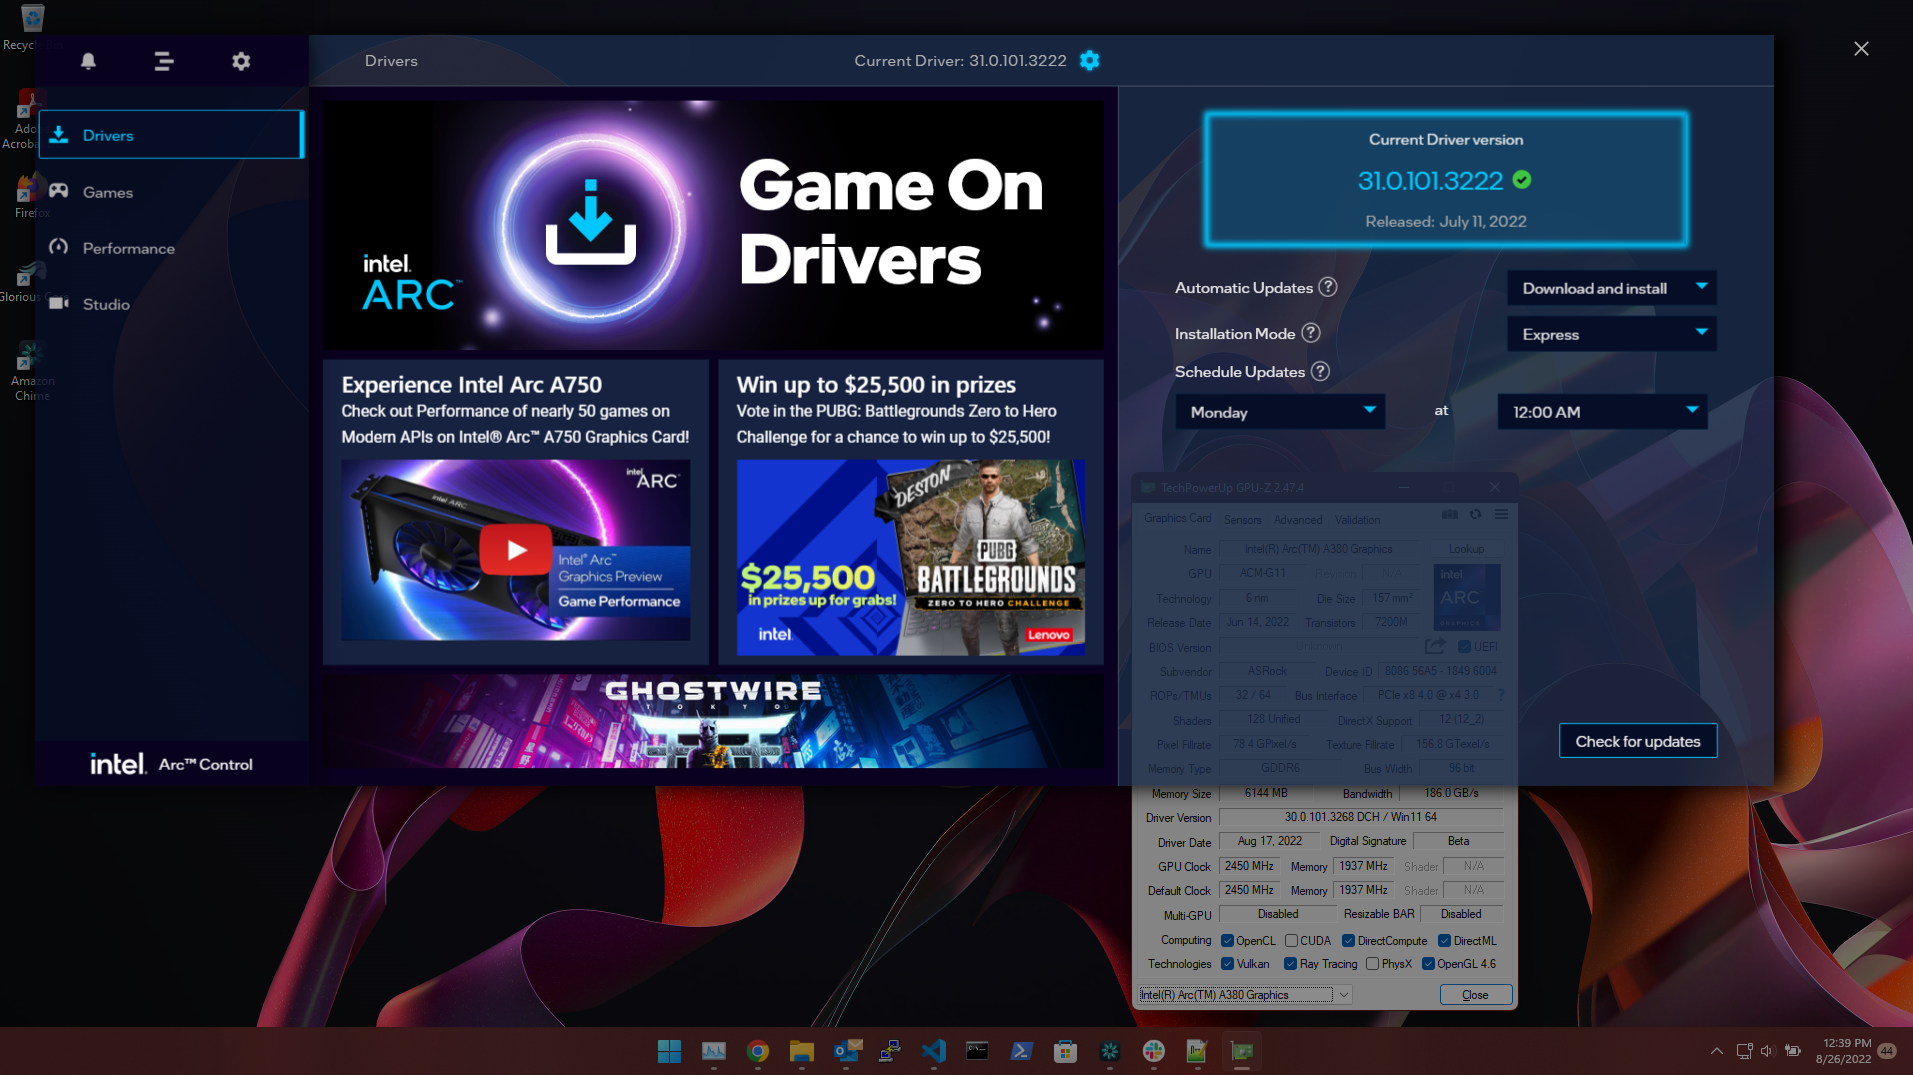Click the list menu icon beside the bell

pos(164,61)
